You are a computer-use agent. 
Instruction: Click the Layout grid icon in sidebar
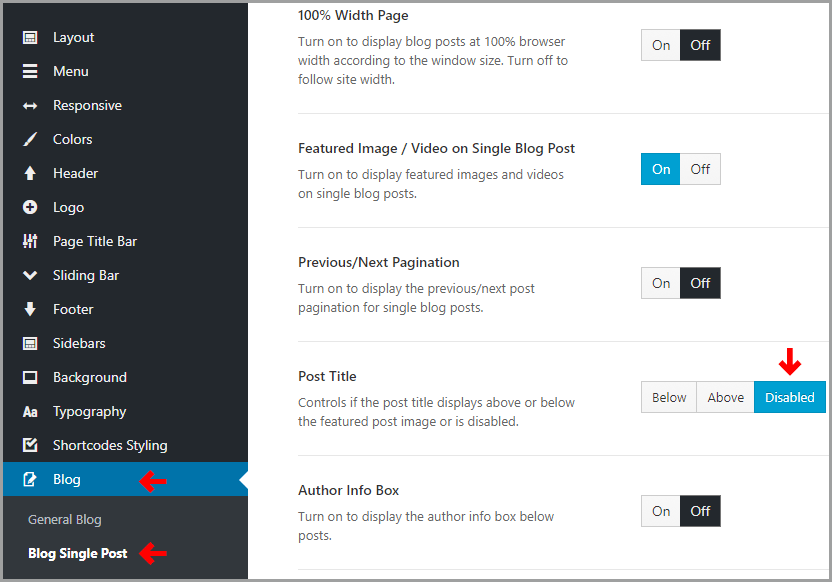point(30,38)
